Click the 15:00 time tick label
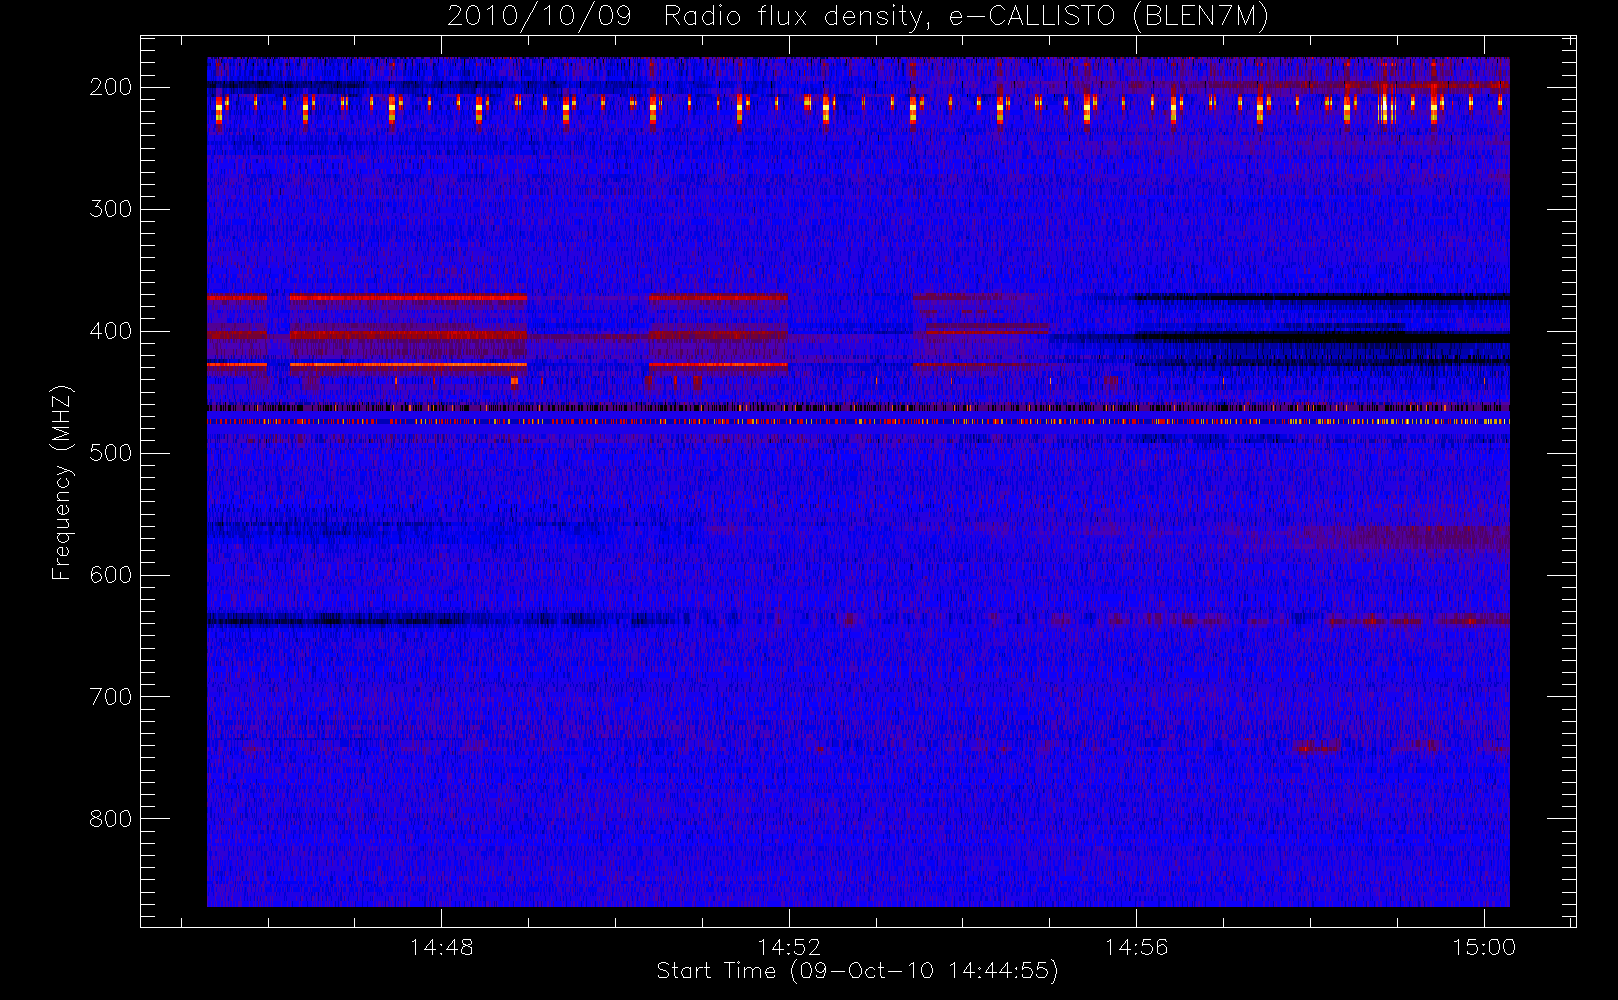The height and width of the screenshot is (1000, 1618). (1484, 947)
